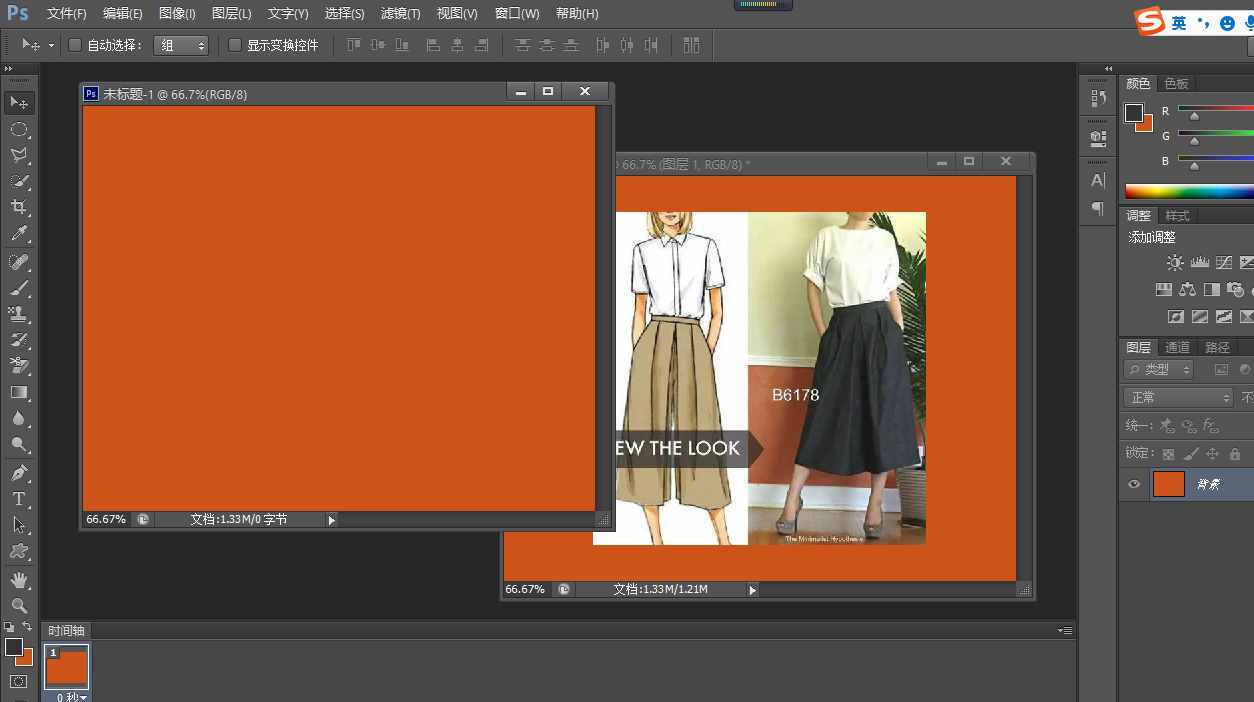The width and height of the screenshot is (1254, 702).
Task: Switch to the 通道 tab
Action: pos(1177,348)
